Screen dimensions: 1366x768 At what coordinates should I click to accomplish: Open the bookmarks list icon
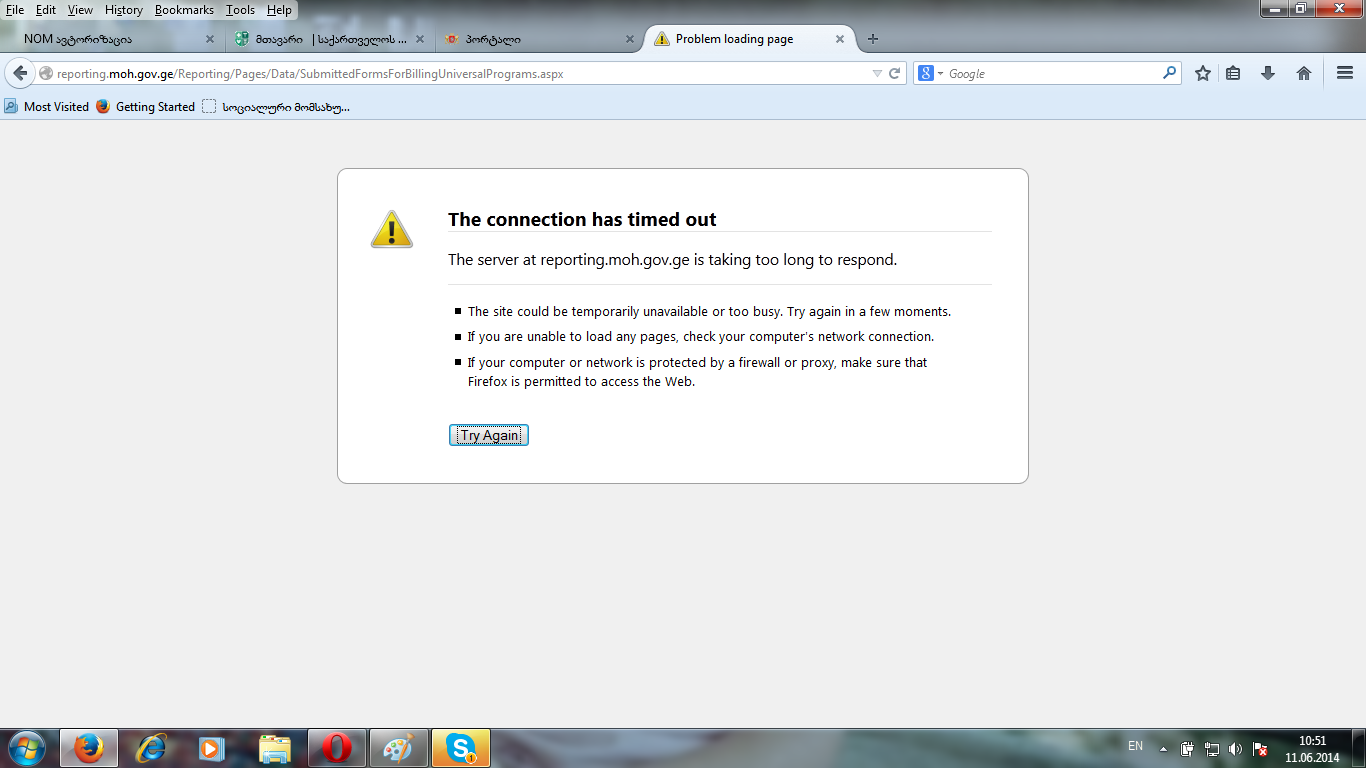point(1233,73)
